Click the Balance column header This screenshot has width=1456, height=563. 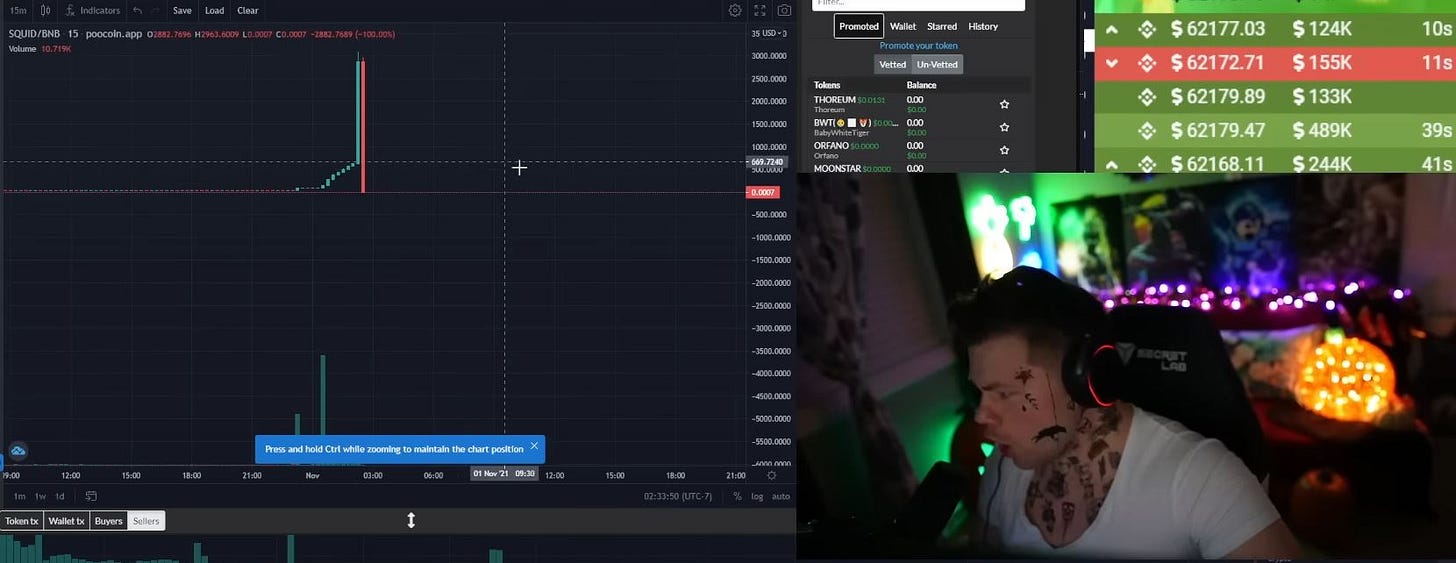coord(921,85)
